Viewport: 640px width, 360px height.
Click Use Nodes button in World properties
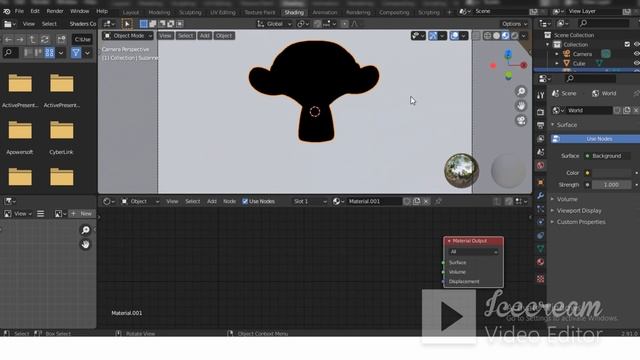pyautogui.click(x=596, y=139)
